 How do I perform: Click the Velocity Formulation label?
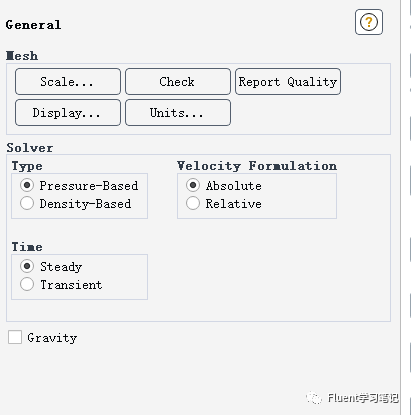(257, 166)
